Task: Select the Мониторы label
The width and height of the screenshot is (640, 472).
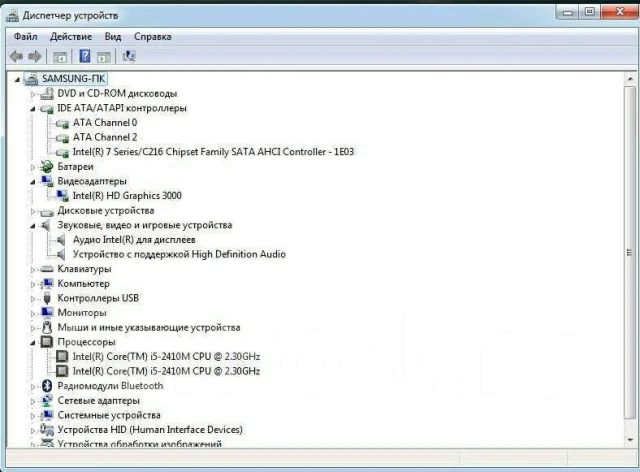Action: (82, 313)
